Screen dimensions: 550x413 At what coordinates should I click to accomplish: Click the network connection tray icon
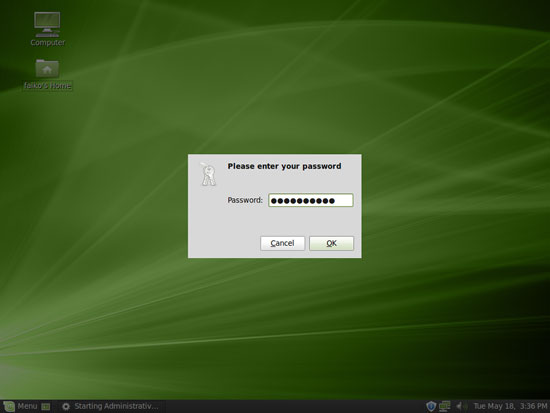point(444,406)
